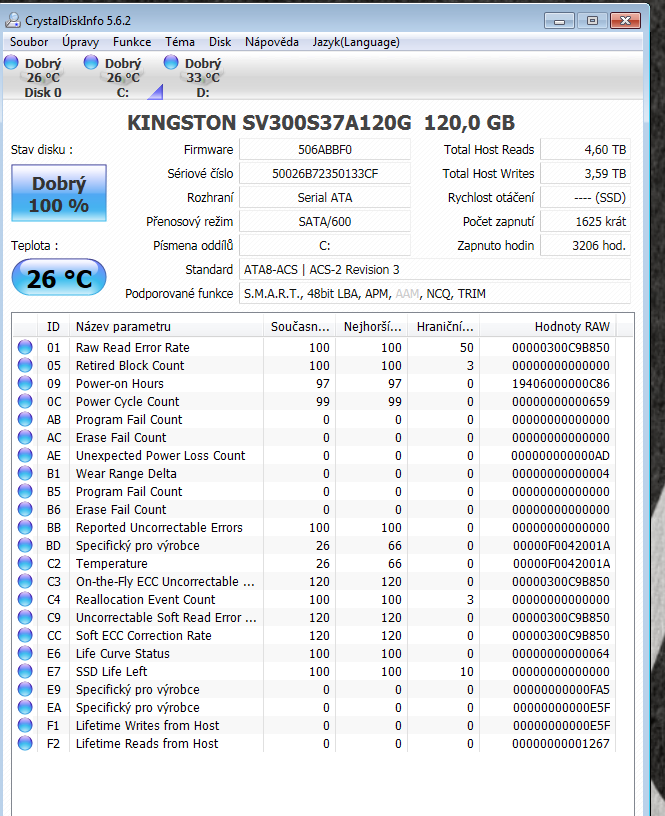Select the Temperature attribute name
Viewport: 665px width, 816px height.
click(111, 564)
